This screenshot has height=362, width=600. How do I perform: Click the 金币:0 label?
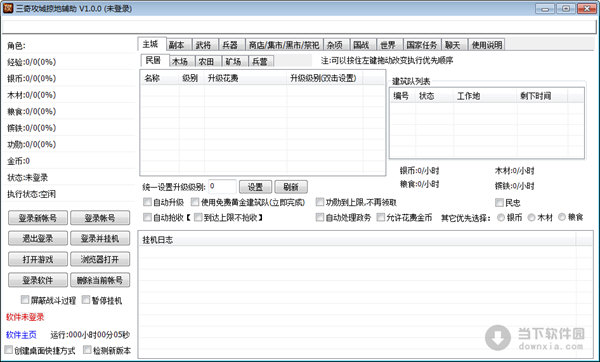click(x=18, y=161)
